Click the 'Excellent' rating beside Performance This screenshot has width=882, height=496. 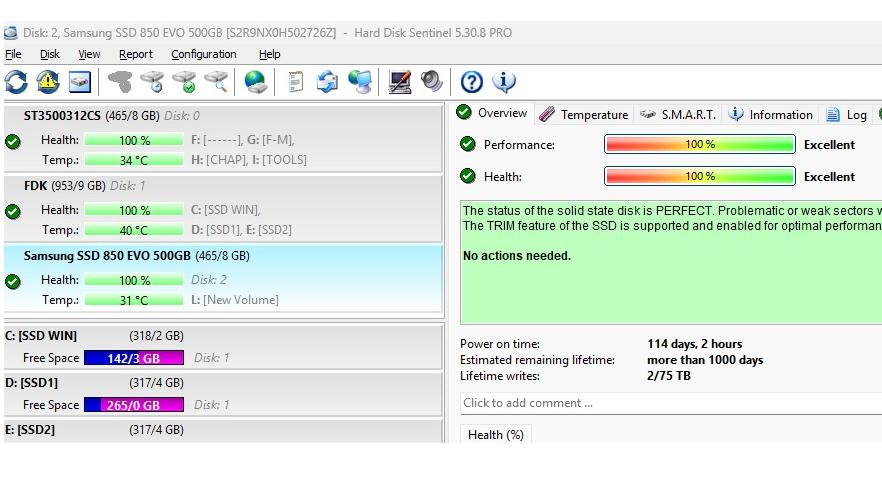point(829,145)
